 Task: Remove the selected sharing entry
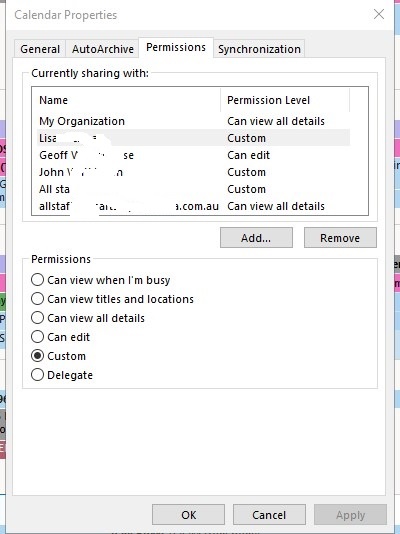(340, 238)
